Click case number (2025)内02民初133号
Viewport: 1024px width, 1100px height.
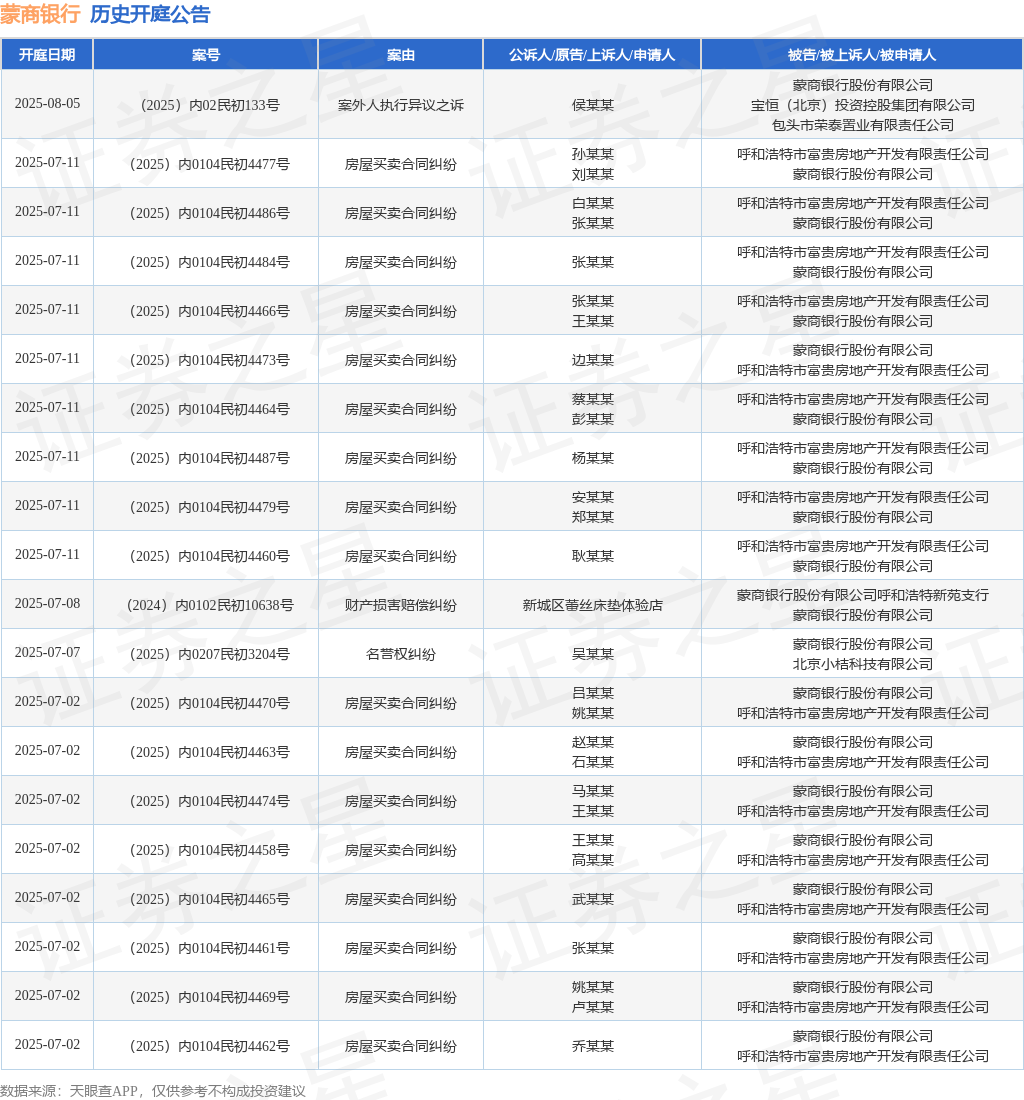[206, 105]
